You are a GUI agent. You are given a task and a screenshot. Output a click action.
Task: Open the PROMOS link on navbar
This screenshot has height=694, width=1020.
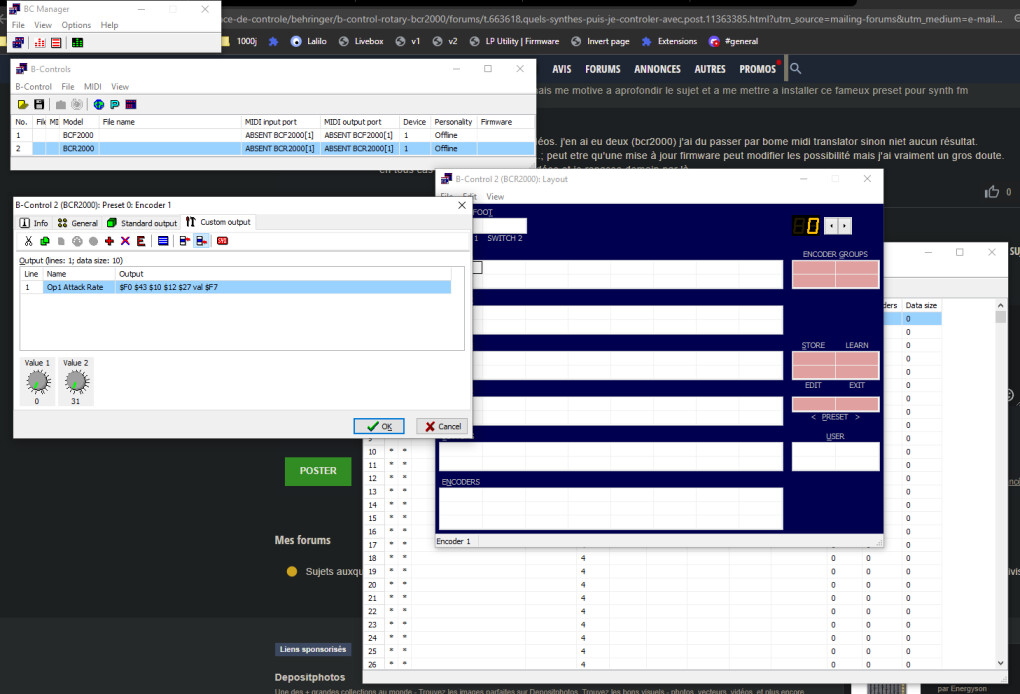coord(757,69)
